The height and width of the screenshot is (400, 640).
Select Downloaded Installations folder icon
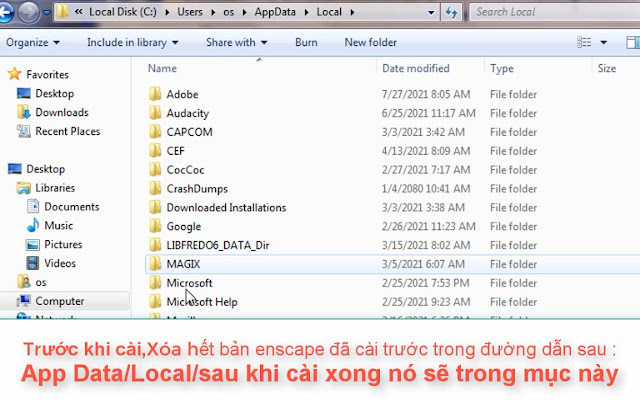tap(155, 207)
